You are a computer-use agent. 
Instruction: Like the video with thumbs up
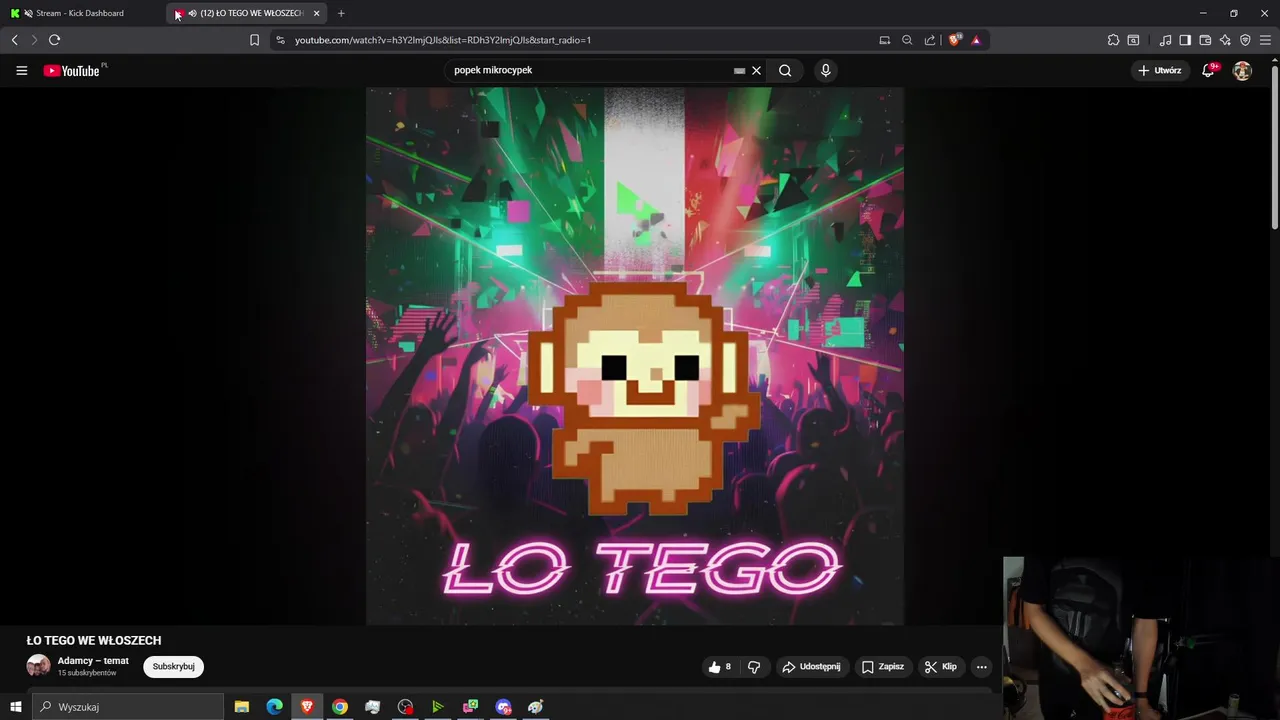[720, 667]
